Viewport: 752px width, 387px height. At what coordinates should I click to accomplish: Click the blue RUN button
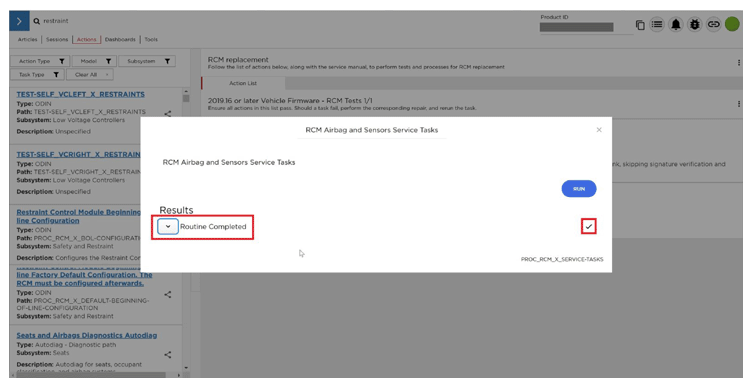tap(579, 189)
